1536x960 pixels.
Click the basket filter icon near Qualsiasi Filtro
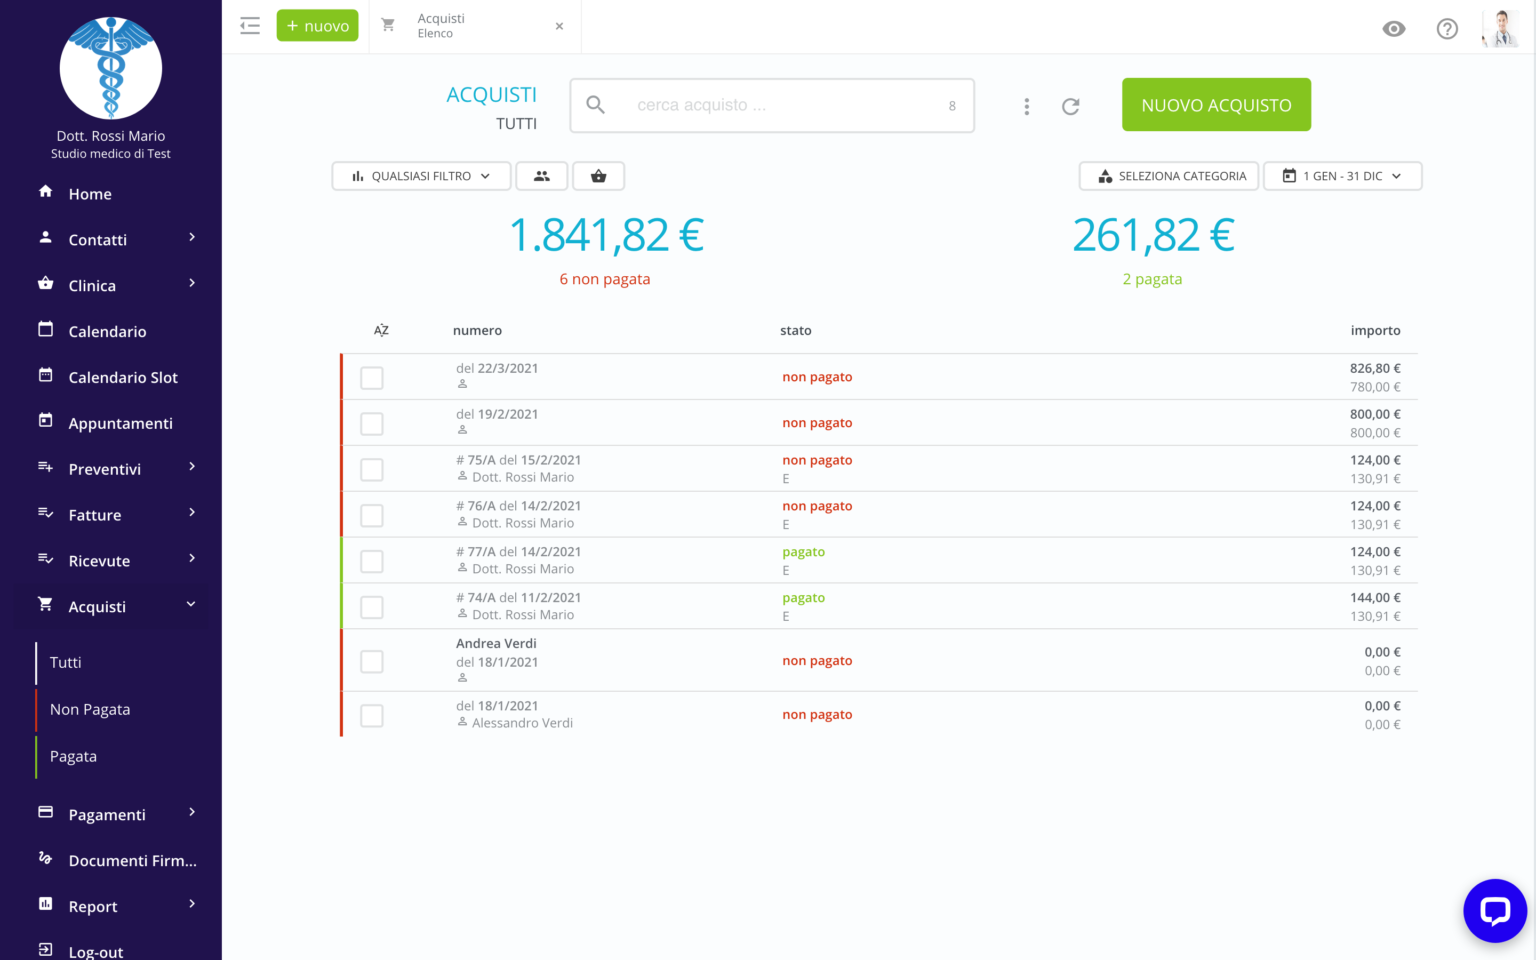(x=598, y=175)
